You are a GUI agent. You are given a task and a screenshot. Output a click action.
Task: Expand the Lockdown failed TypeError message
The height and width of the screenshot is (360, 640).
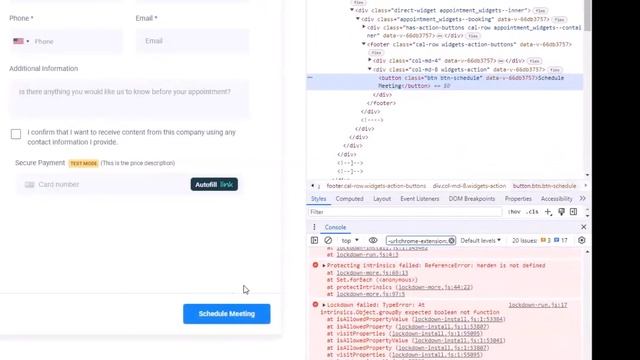[x=324, y=305]
